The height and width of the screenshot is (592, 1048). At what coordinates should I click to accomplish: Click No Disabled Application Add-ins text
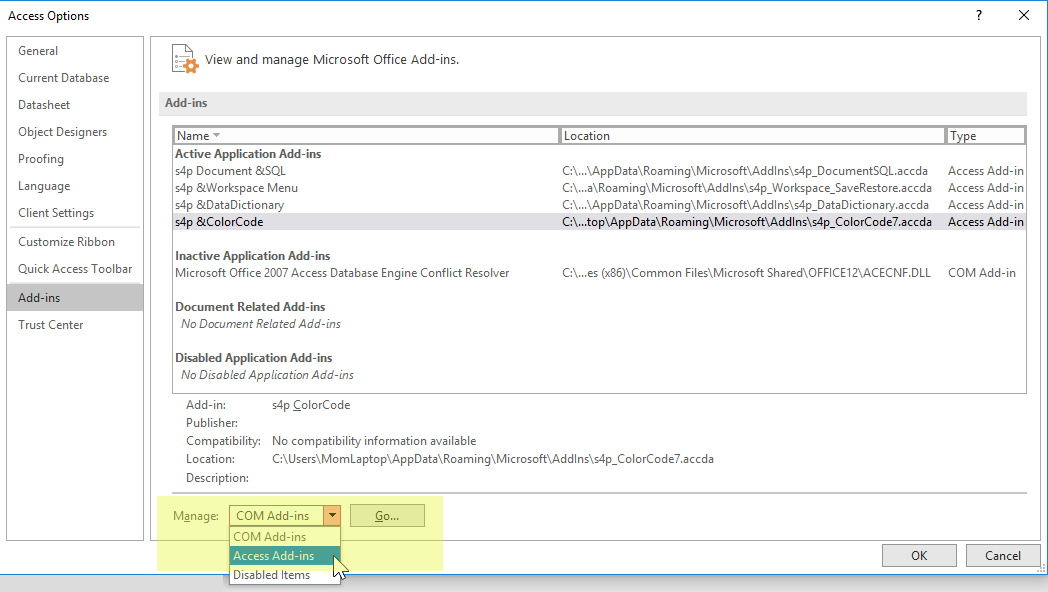tap(267, 375)
